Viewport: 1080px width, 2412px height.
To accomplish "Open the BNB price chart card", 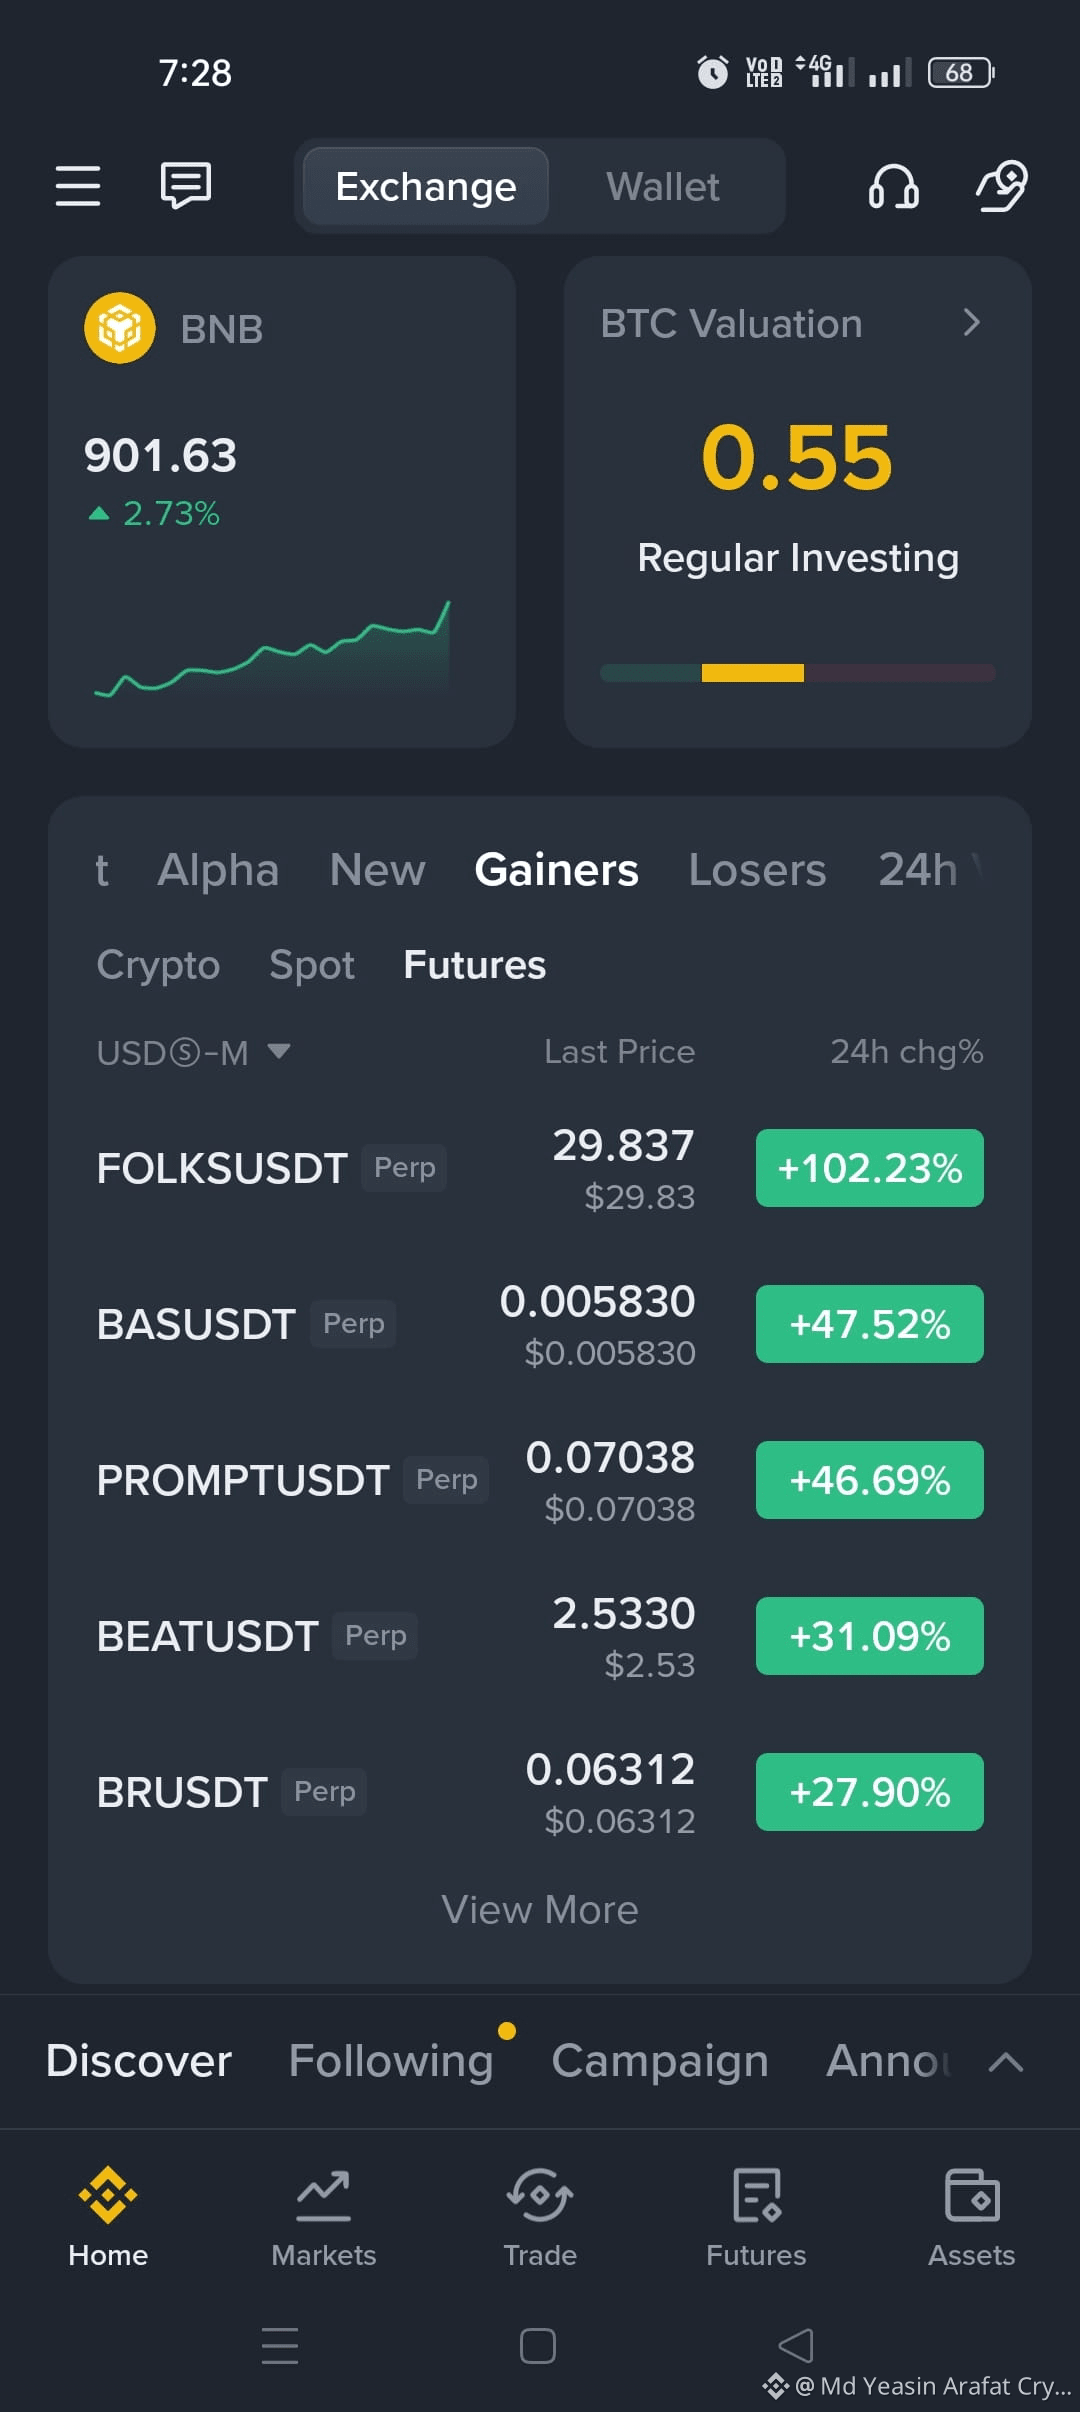I will 282,502.
